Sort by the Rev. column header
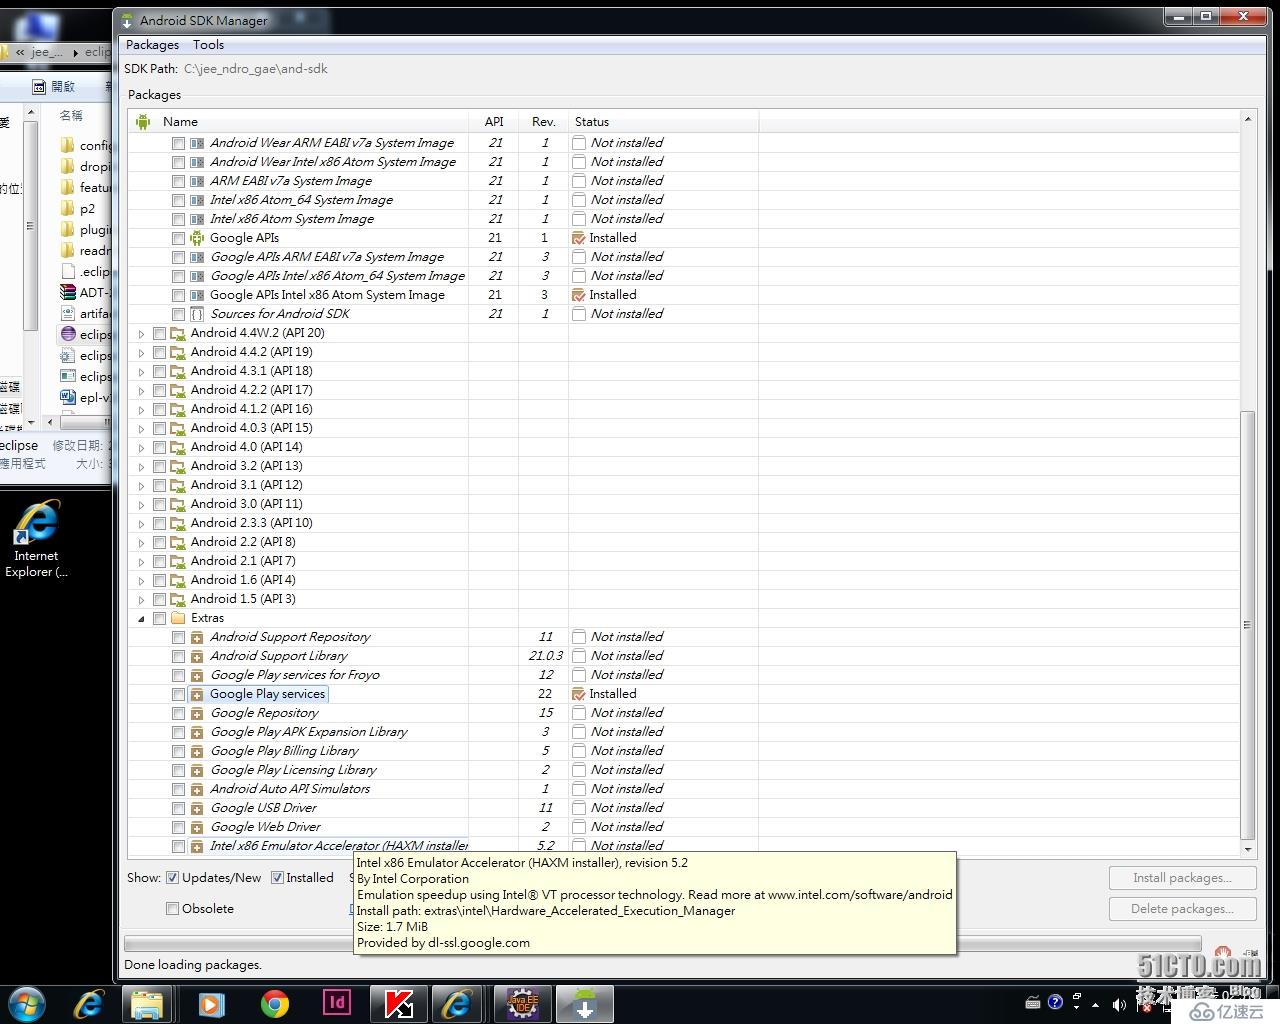Screen dimensions: 1280x1024 click(543, 122)
